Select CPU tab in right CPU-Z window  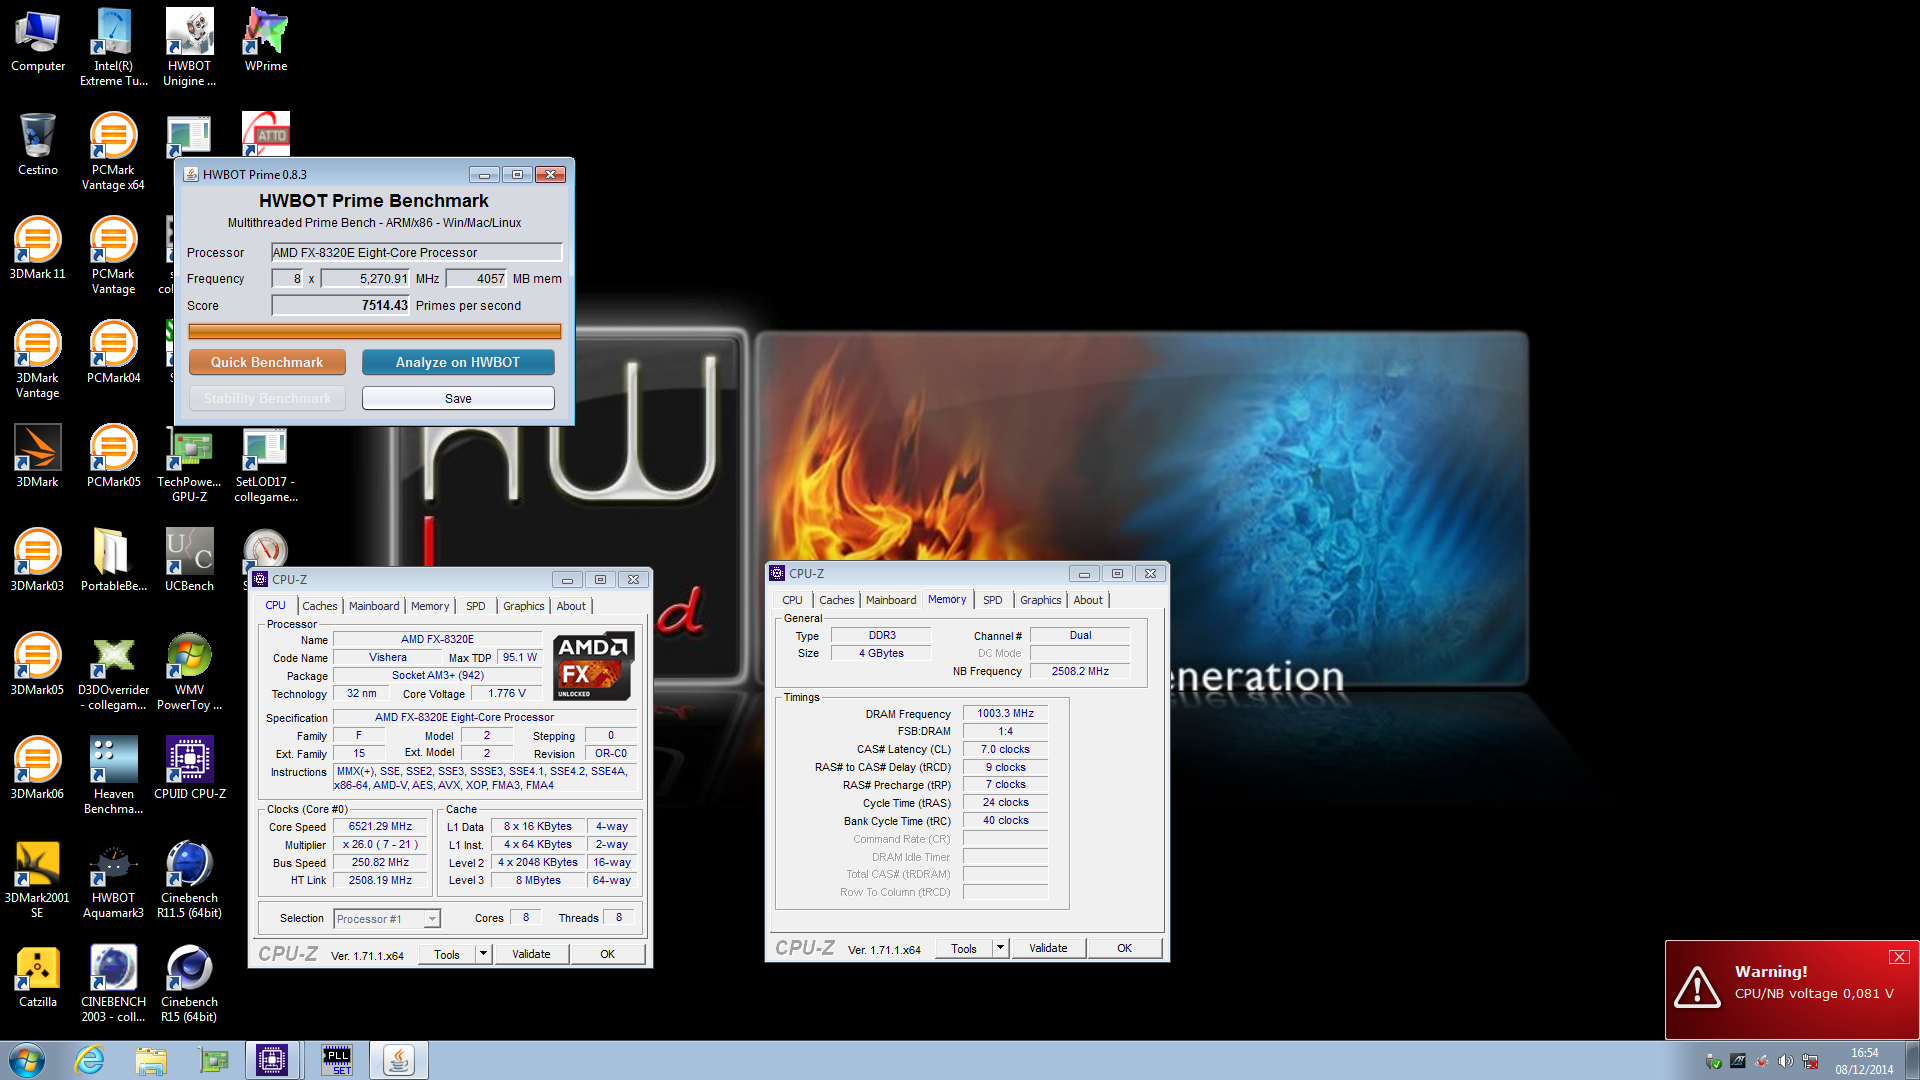pyautogui.click(x=792, y=600)
